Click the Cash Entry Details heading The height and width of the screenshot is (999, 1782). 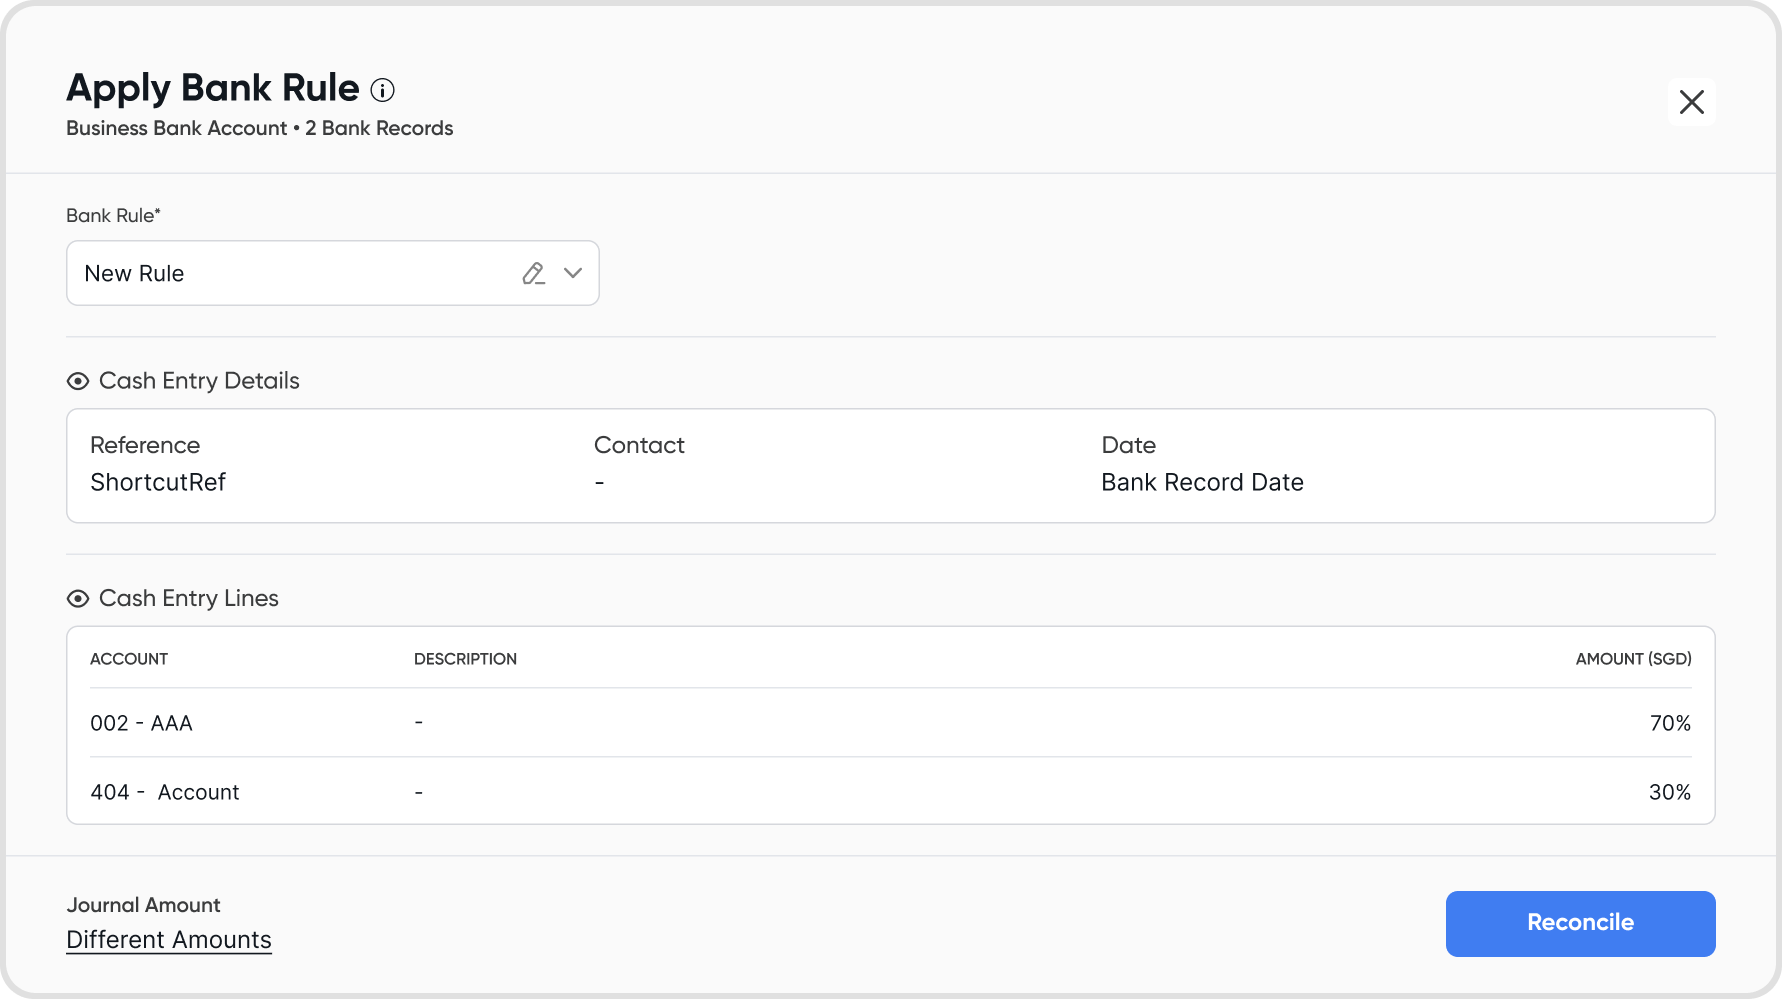[x=199, y=381]
